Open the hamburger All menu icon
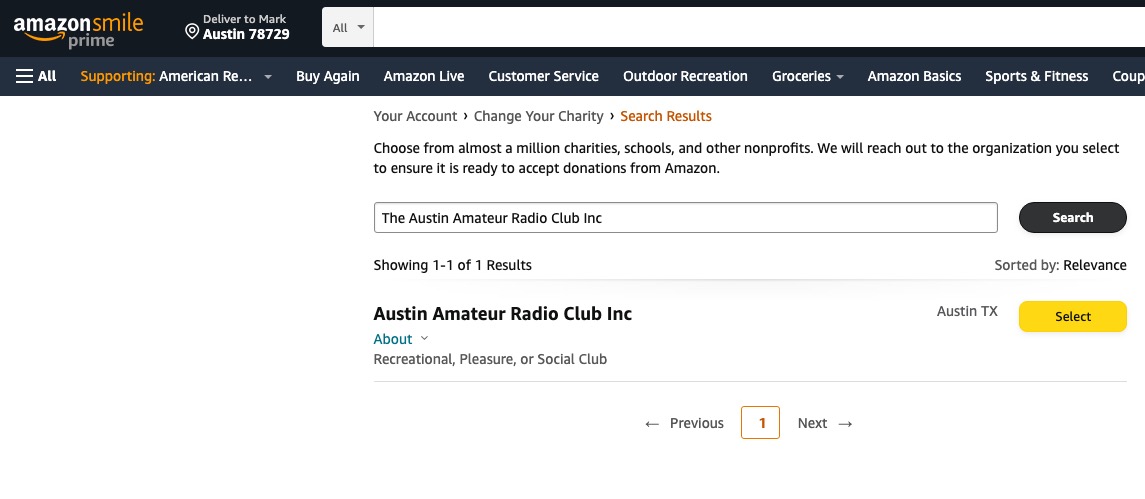 [x=24, y=76]
